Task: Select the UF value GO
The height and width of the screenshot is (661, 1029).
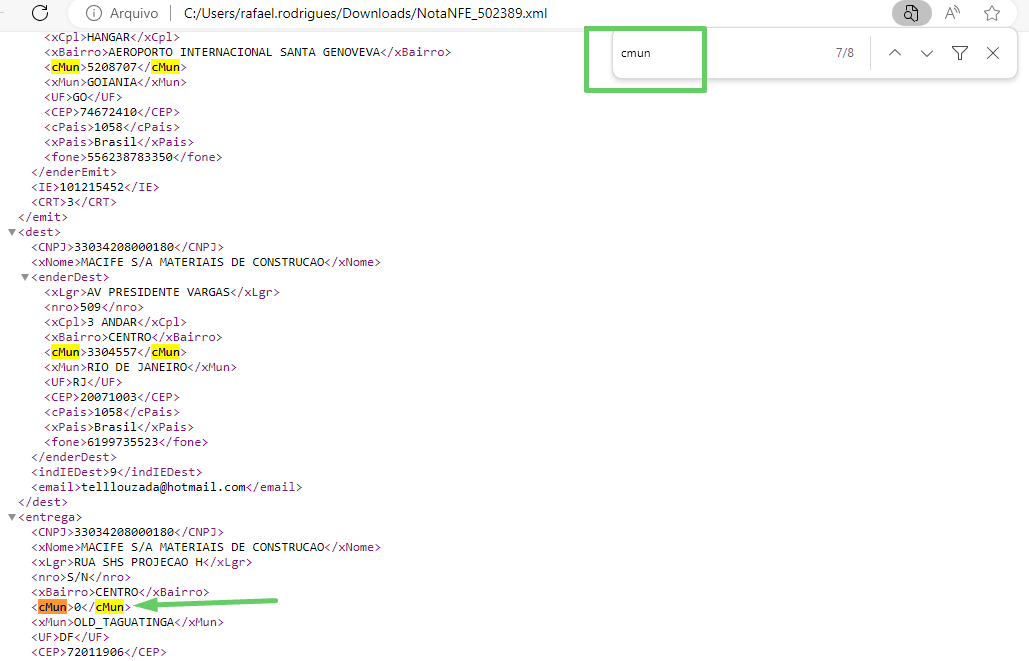Action: pos(80,97)
